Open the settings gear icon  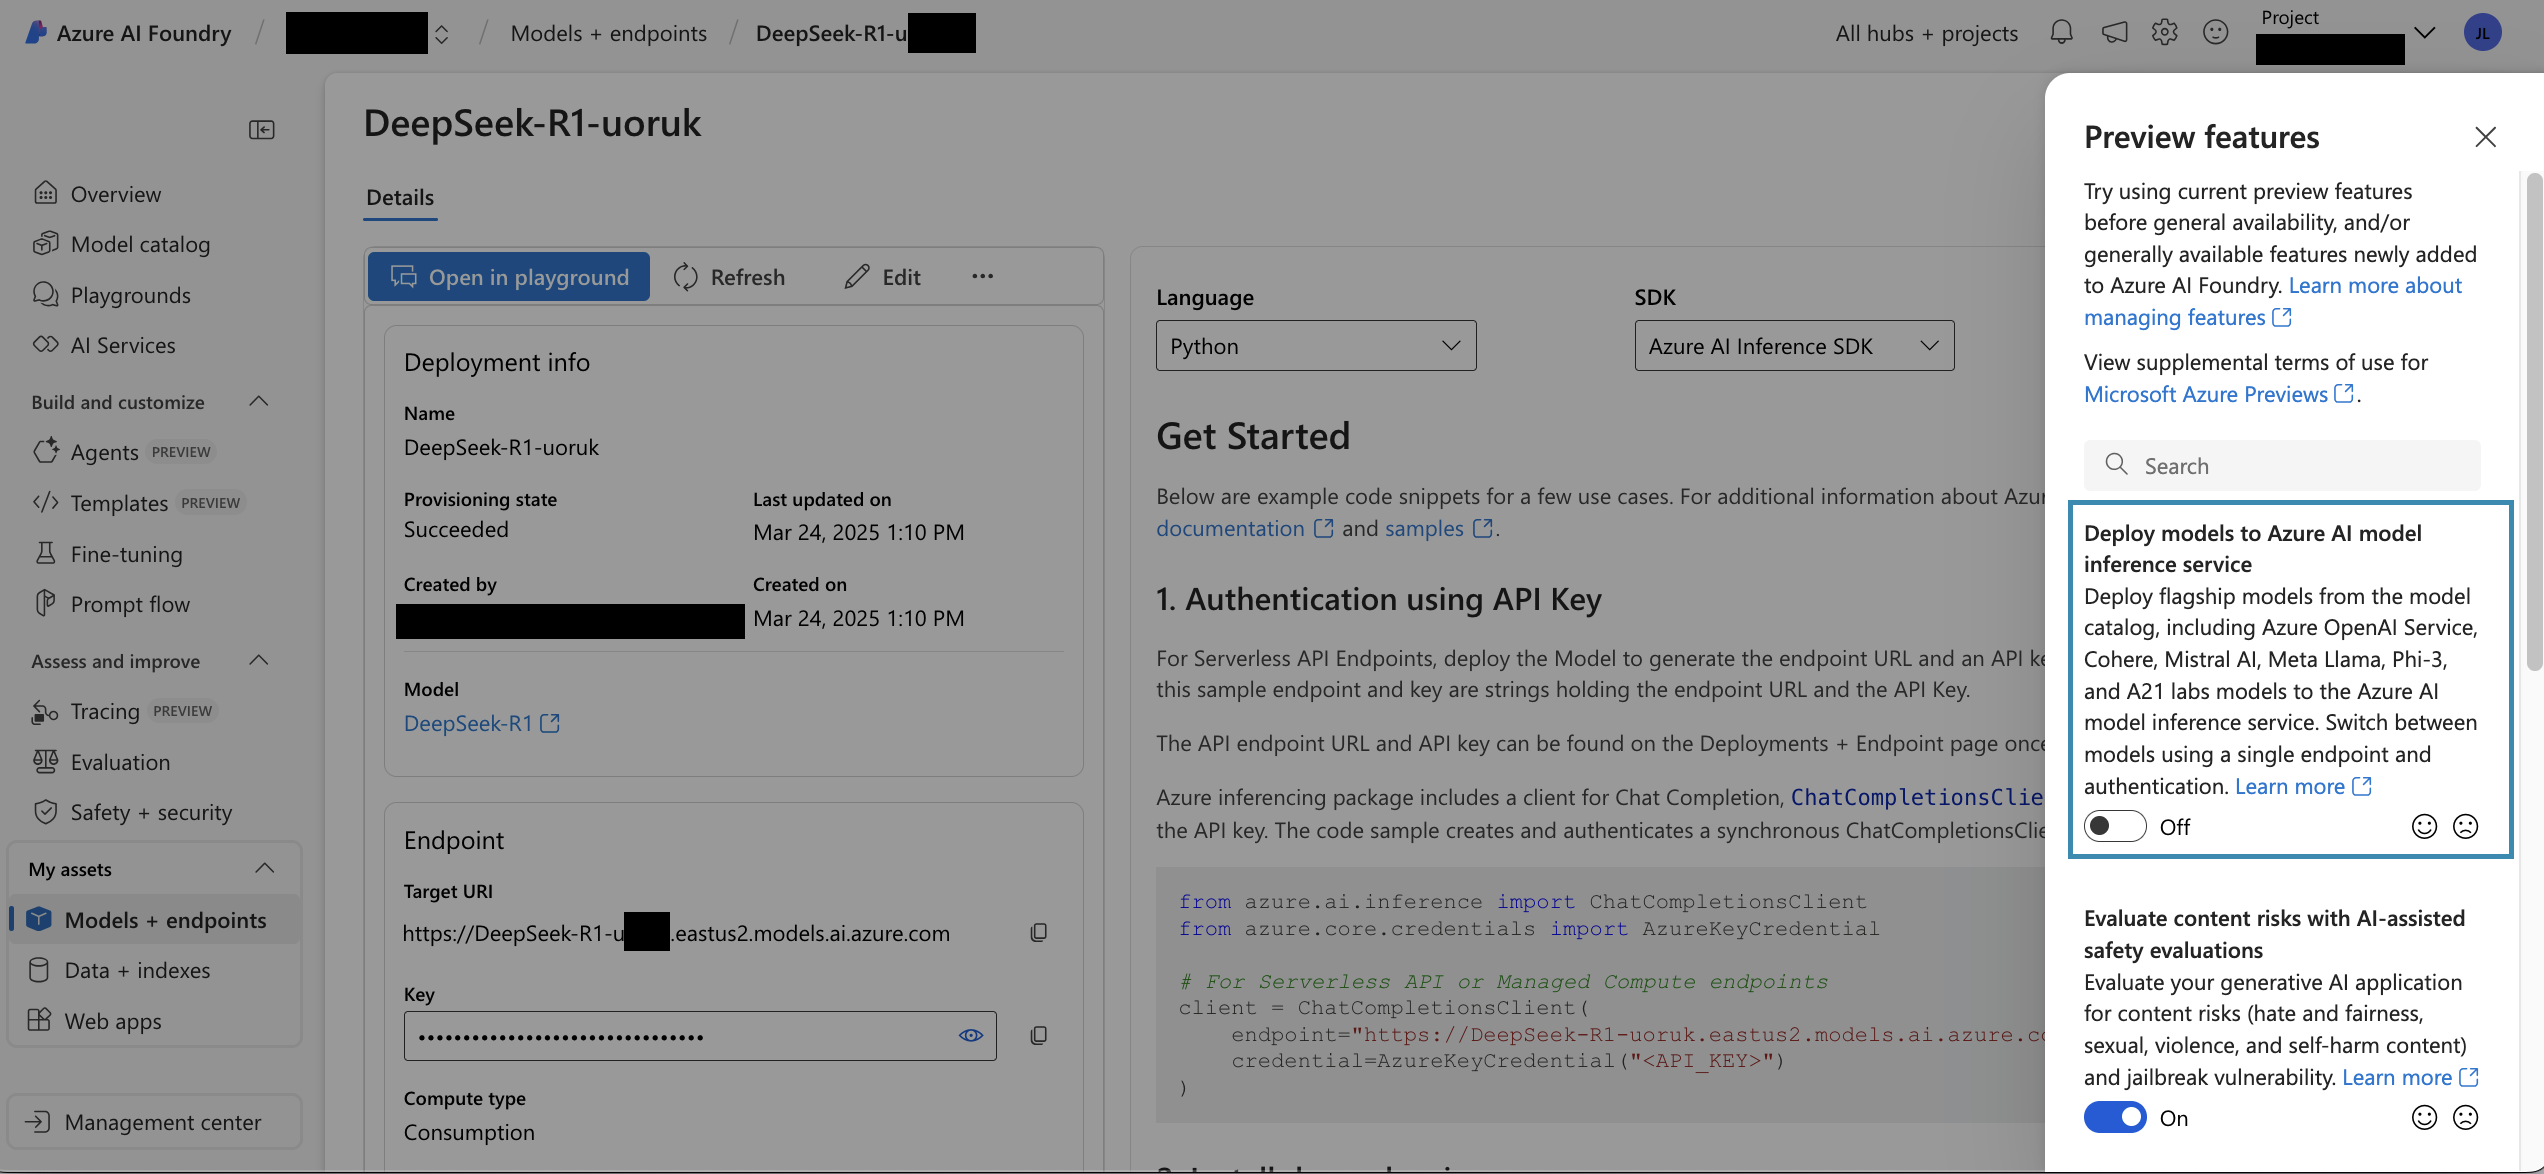point(2164,32)
